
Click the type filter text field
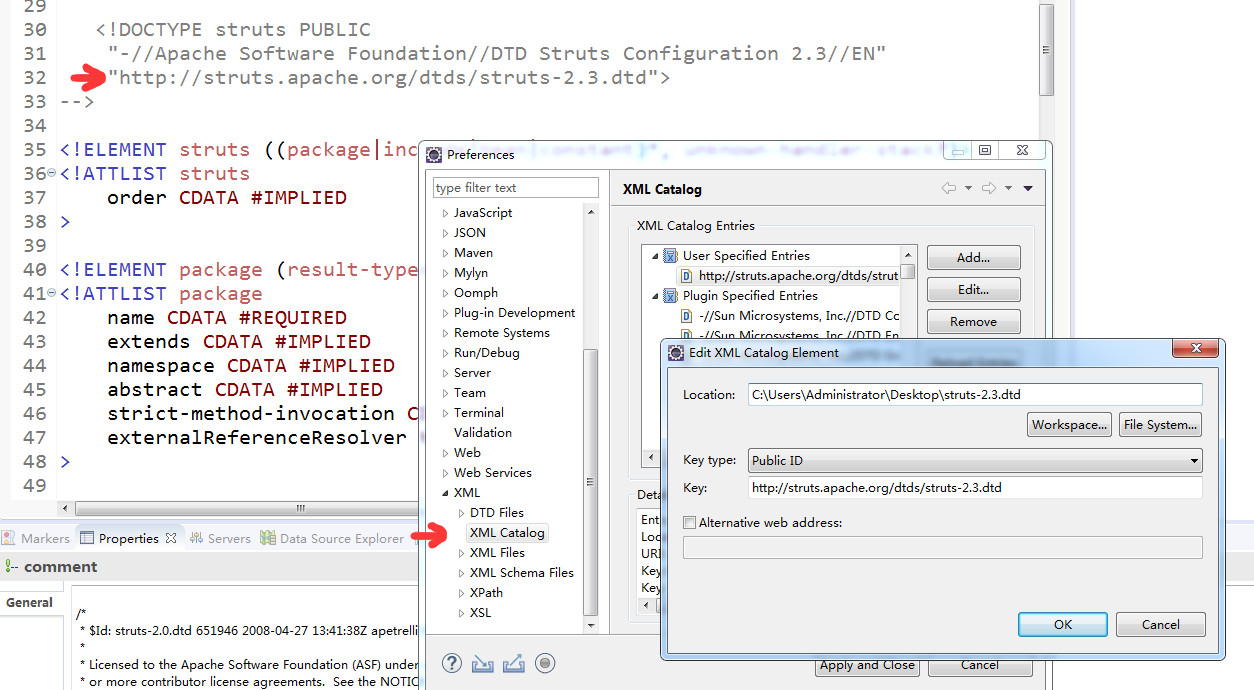[x=515, y=188]
